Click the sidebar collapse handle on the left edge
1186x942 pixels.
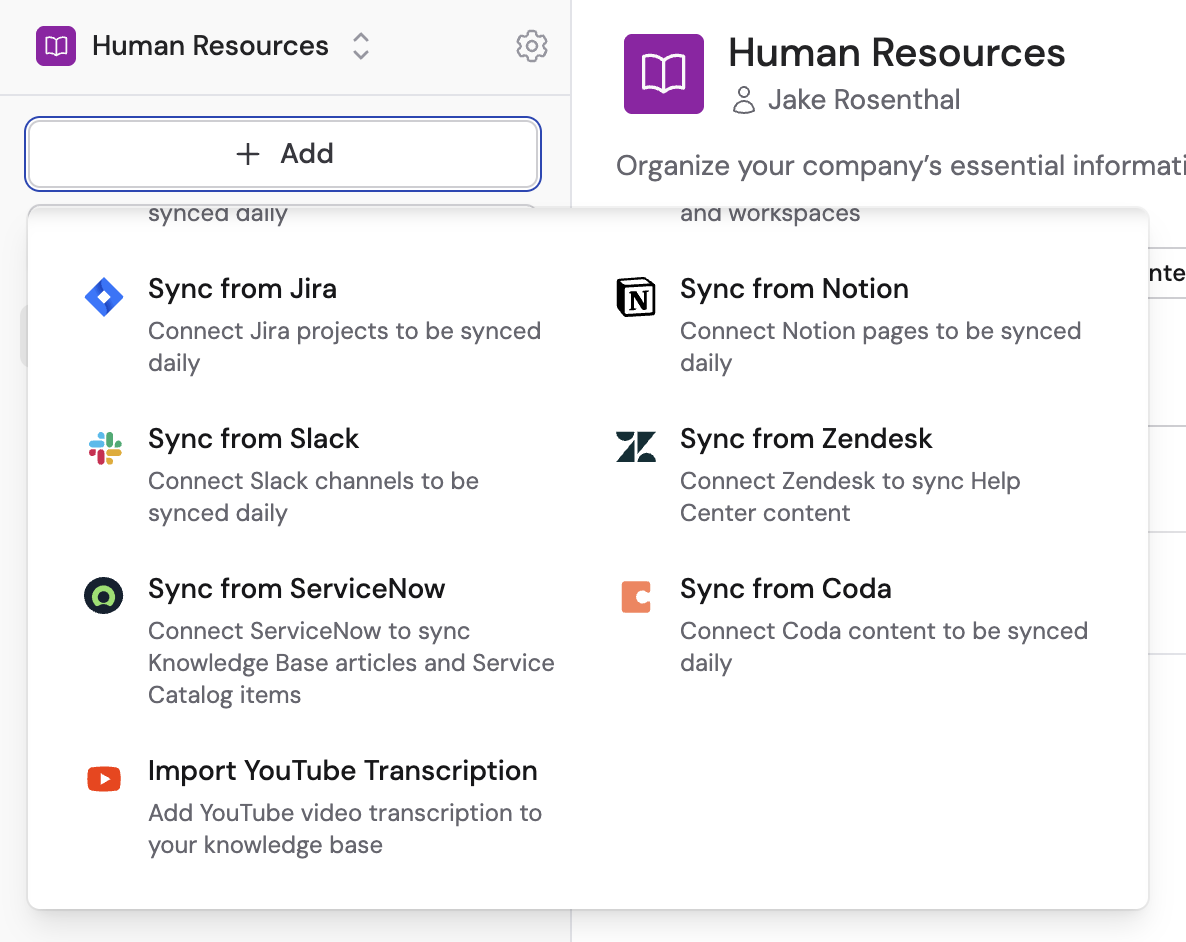22,337
